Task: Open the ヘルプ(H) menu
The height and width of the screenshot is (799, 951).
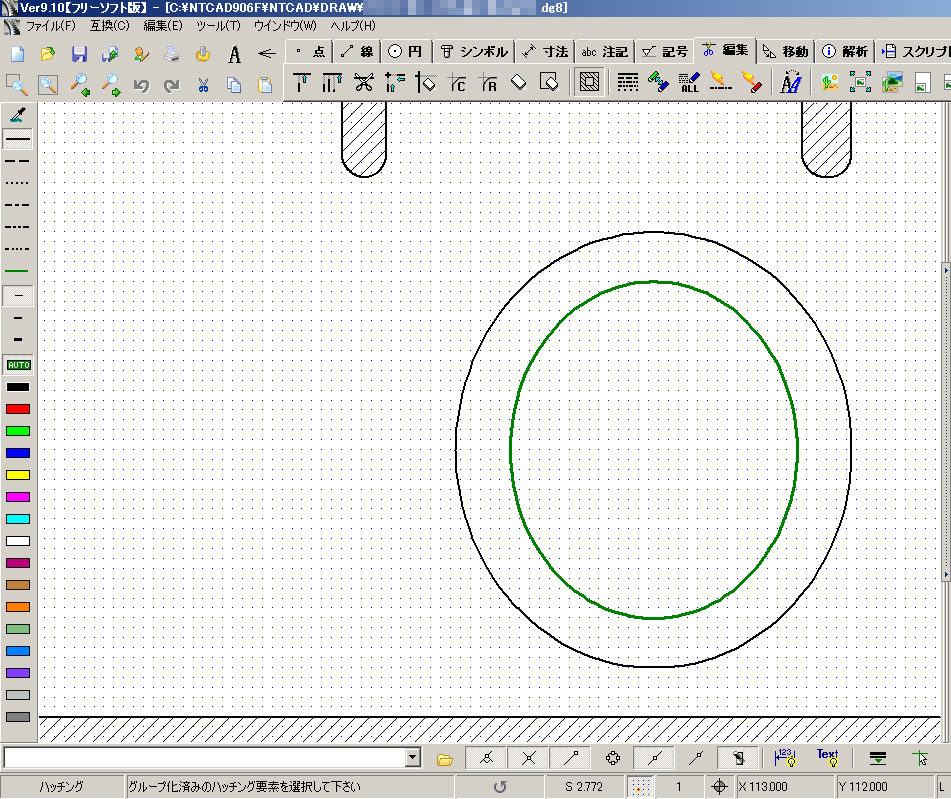Action: click(353, 26)
